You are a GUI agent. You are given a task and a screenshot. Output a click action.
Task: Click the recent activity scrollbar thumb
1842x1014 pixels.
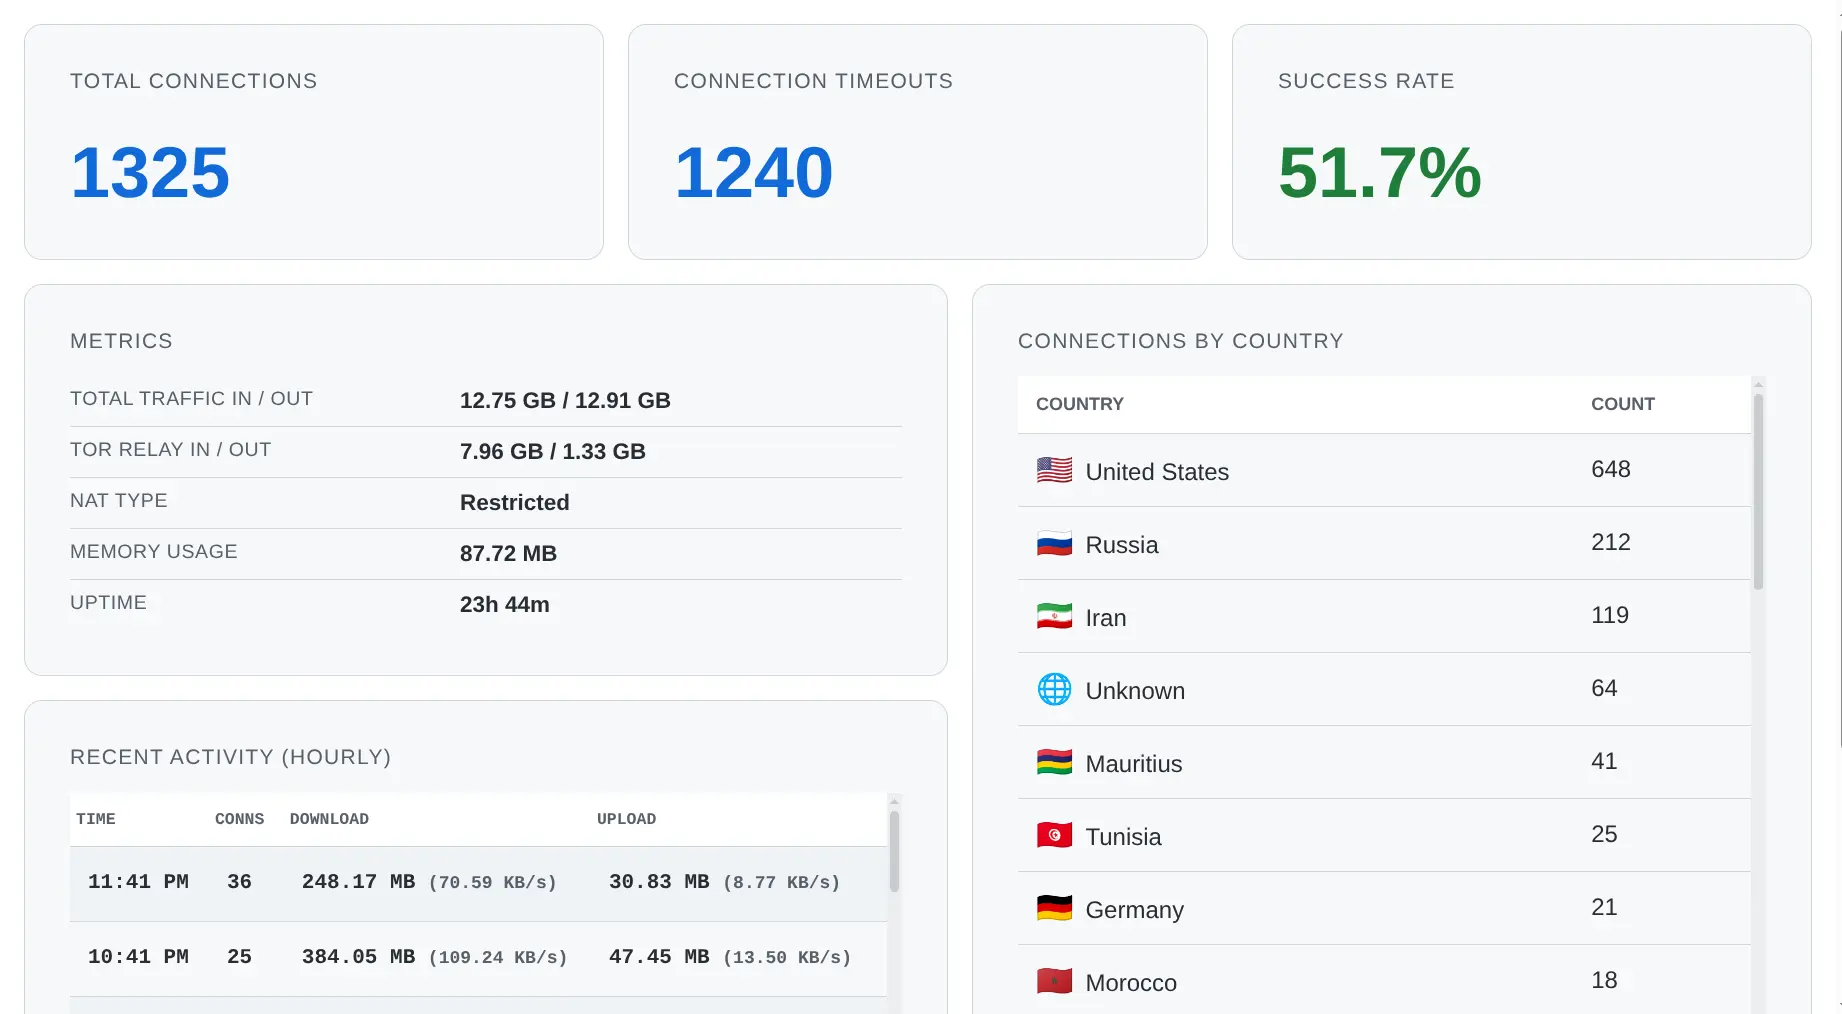894,851
